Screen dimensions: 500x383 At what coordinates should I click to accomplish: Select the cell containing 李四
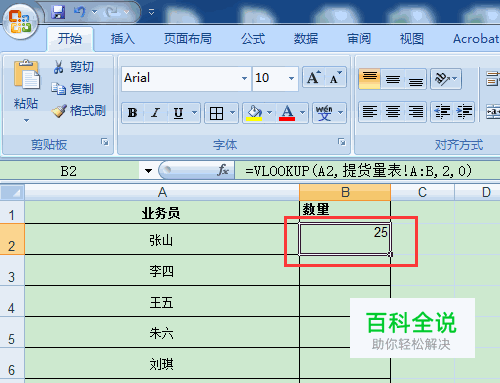coord(162,270)
